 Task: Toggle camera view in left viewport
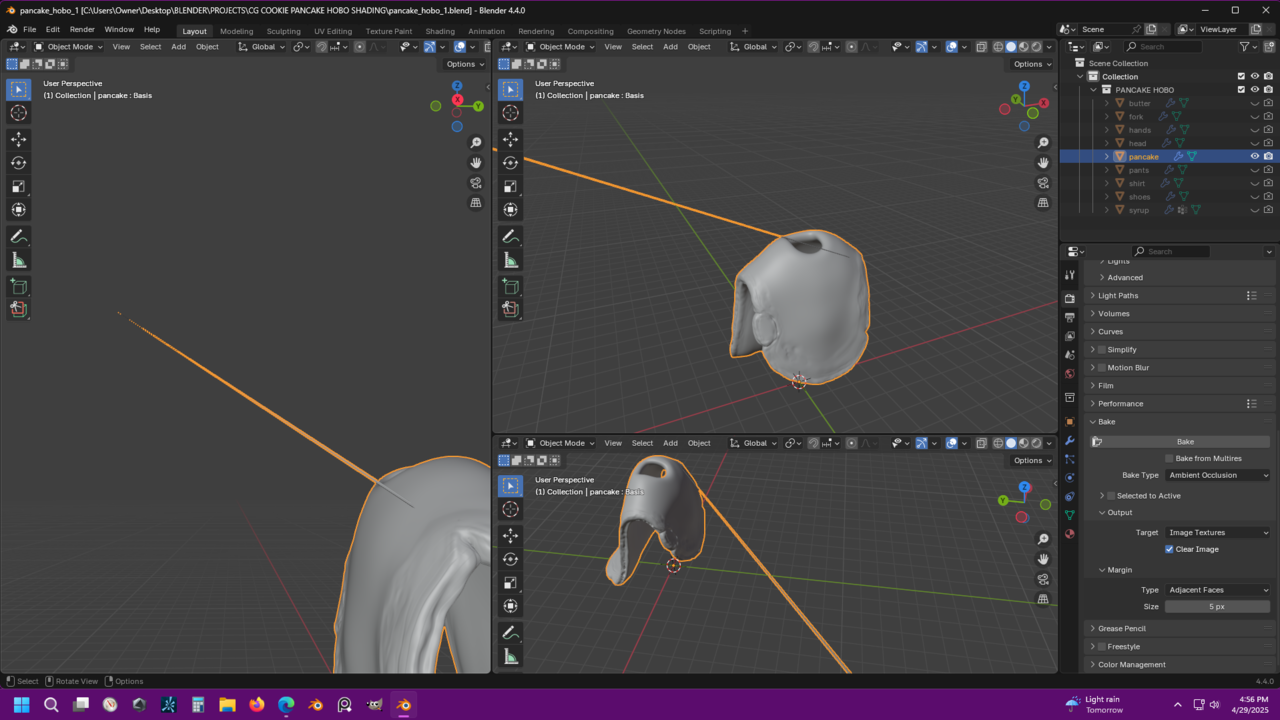tap(476, 183)
